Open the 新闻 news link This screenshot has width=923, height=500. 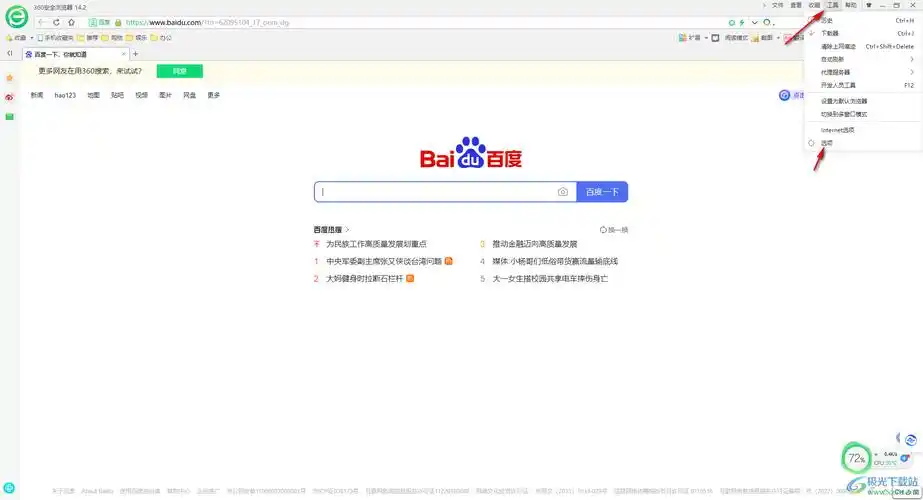point(37,95)
